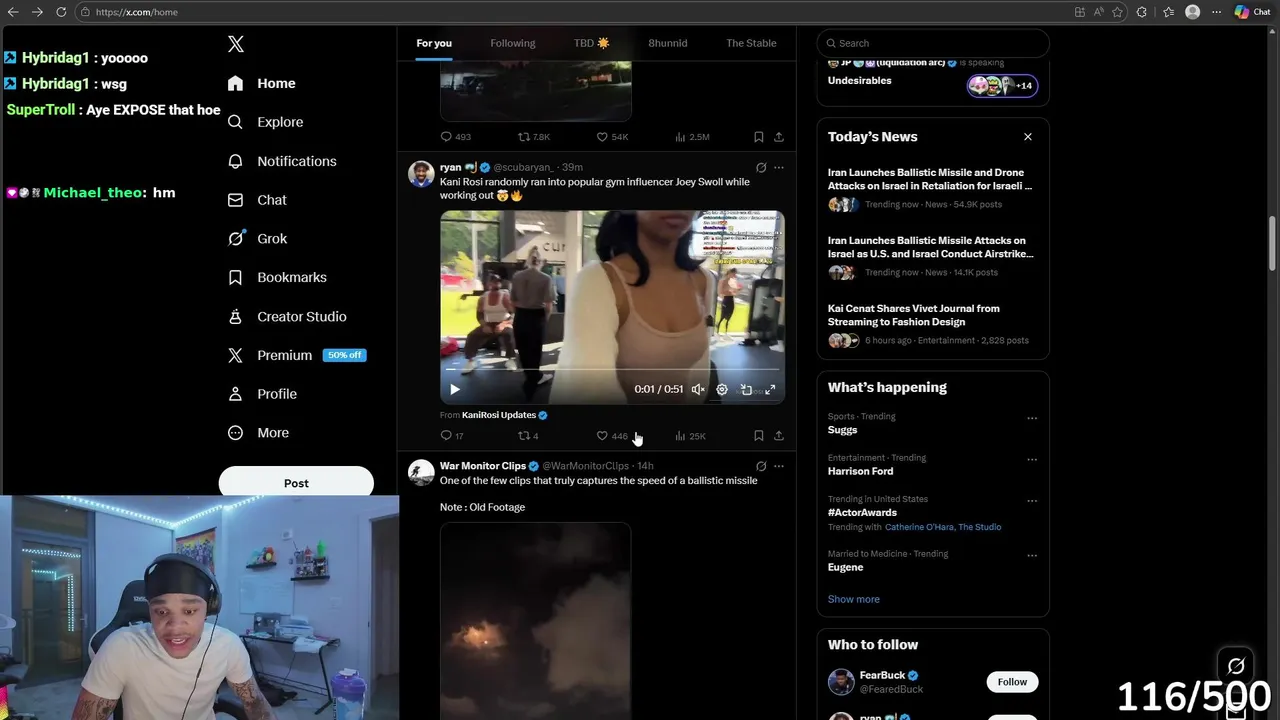Image resolution: width=1280 pixels, height=720 pixels.
Task: View analytics of ryan's post 25K
Action: [x=690, y=436]
